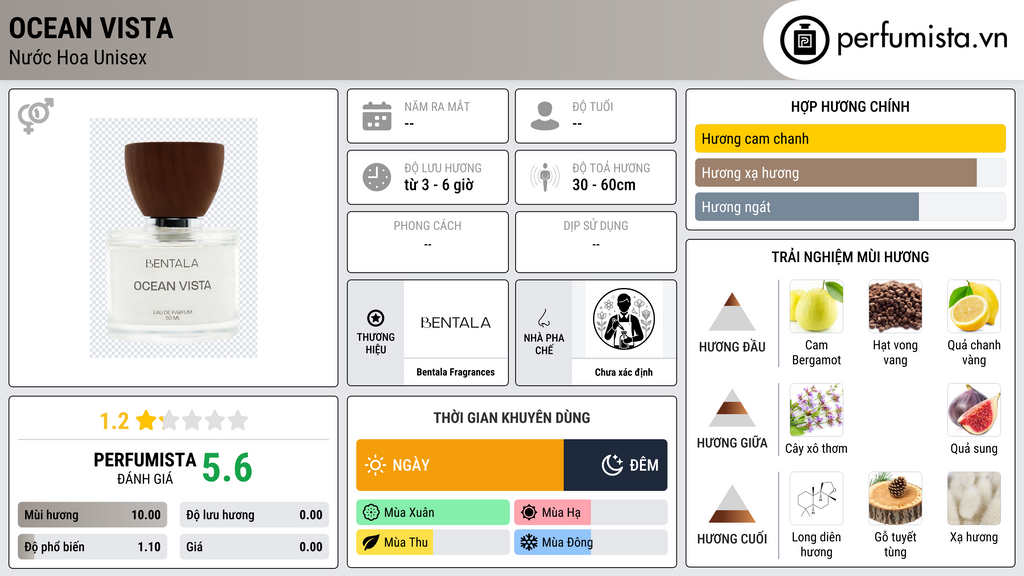Click the 1.2 star rating value
1024x576 pixels.
pos(114,421)
